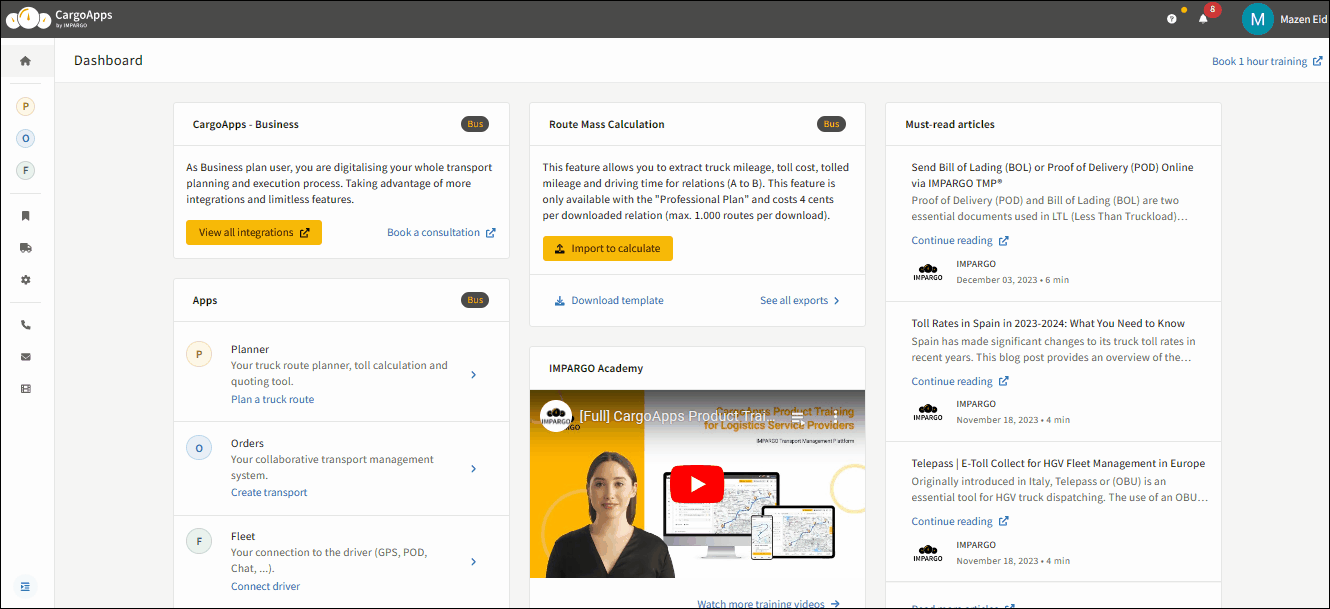This screenshot has width=1330, height=609.
Task: Open Fleet from the sidebar F icon
Action: coord(26,171)
